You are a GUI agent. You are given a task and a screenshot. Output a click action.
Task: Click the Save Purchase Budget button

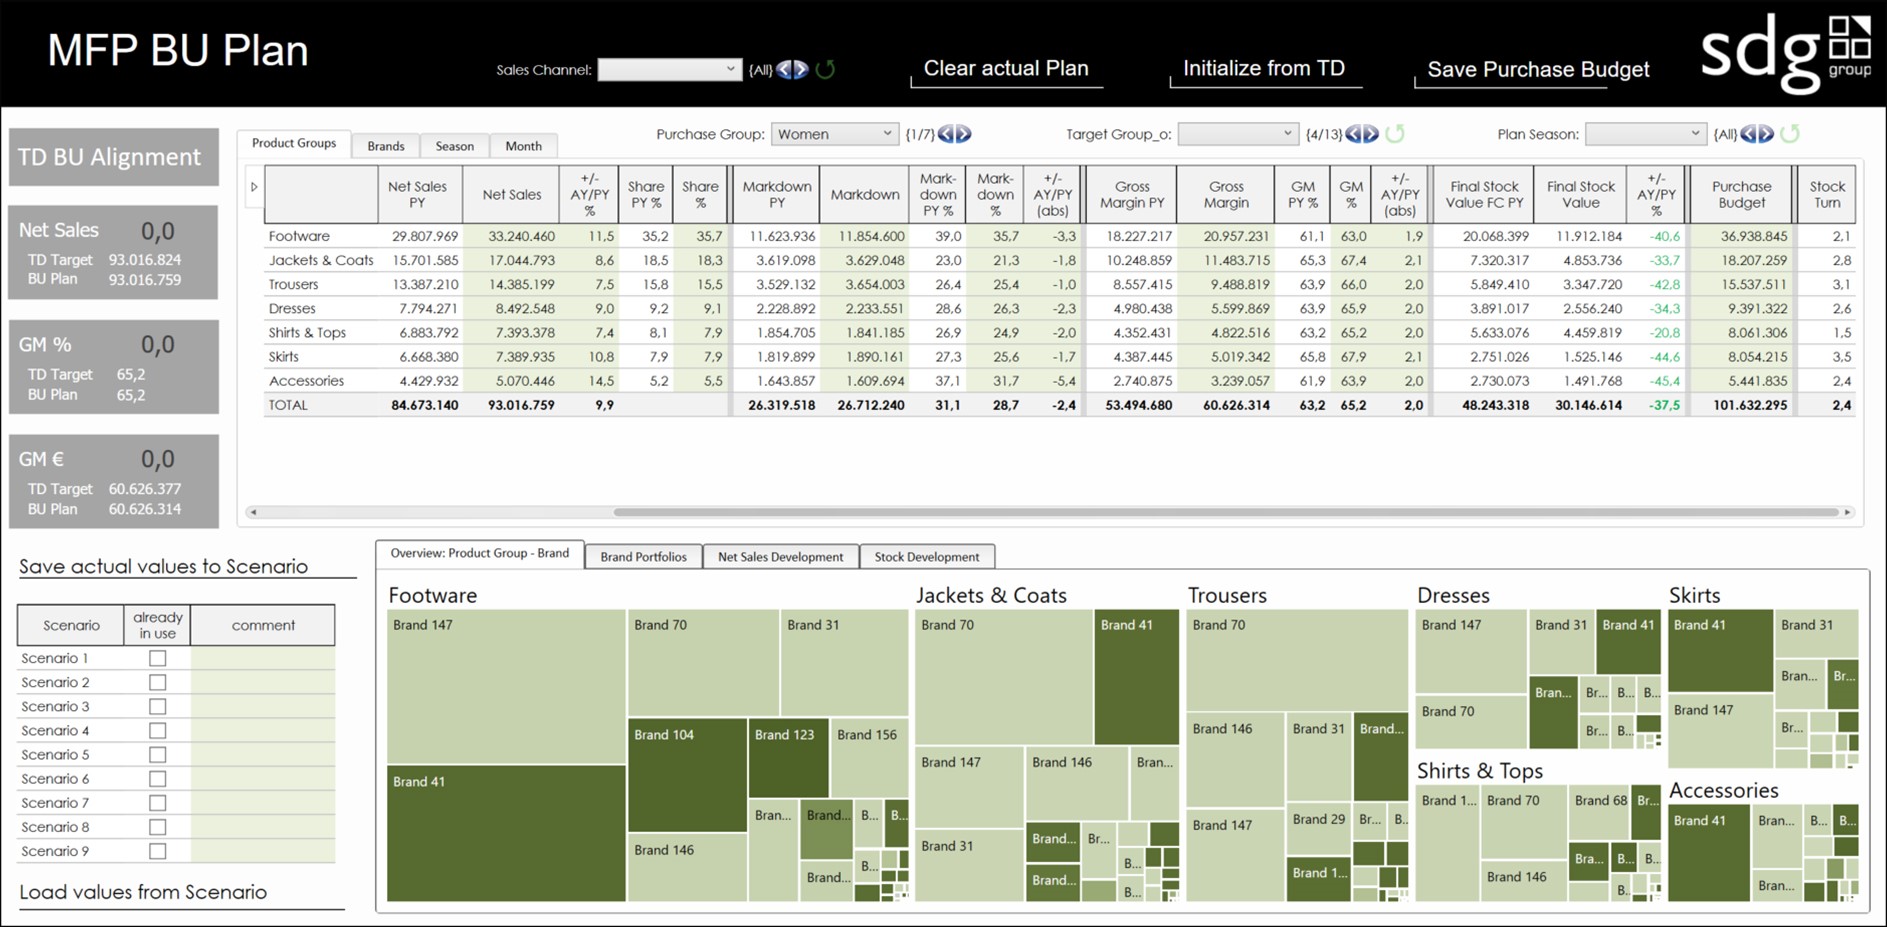pos(1537,69)
